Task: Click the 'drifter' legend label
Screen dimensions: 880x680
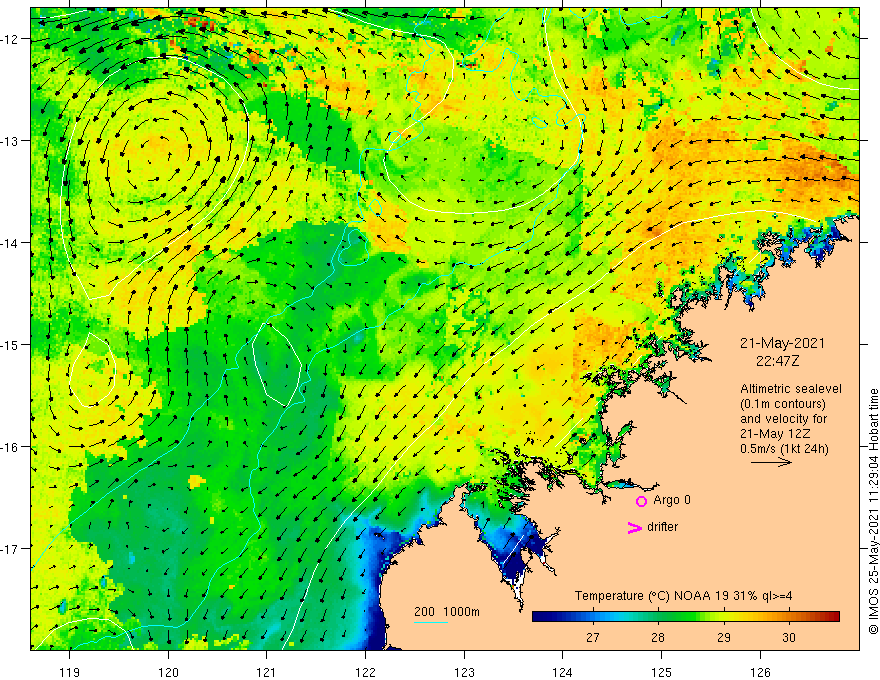Action: (662, 527)
